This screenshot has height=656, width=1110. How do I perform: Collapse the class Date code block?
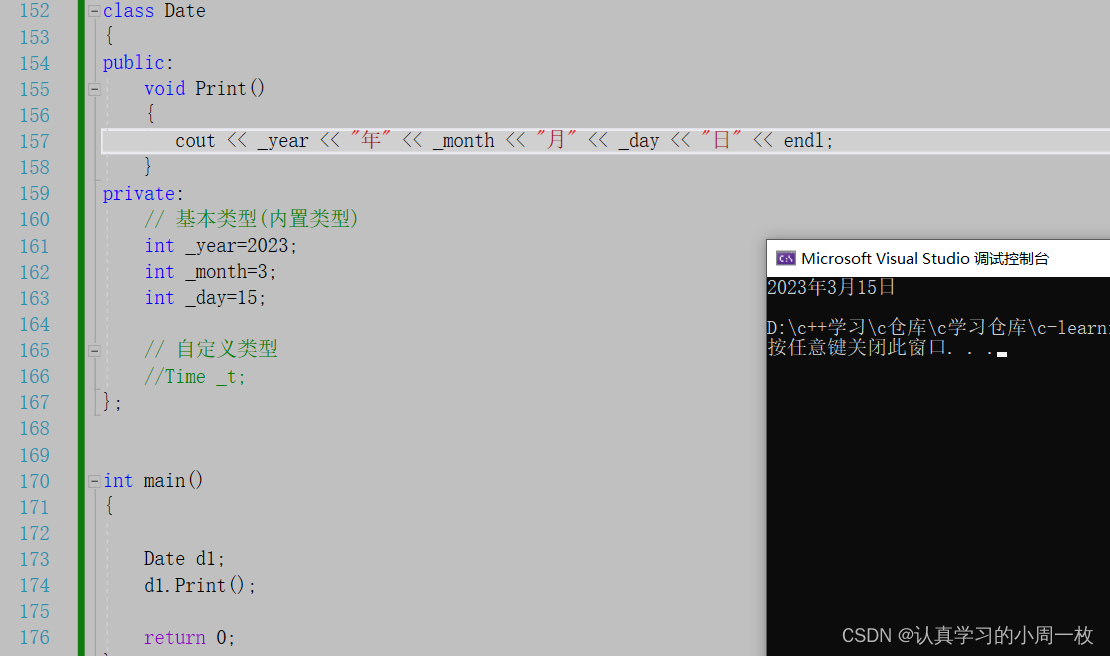[94, 11]
